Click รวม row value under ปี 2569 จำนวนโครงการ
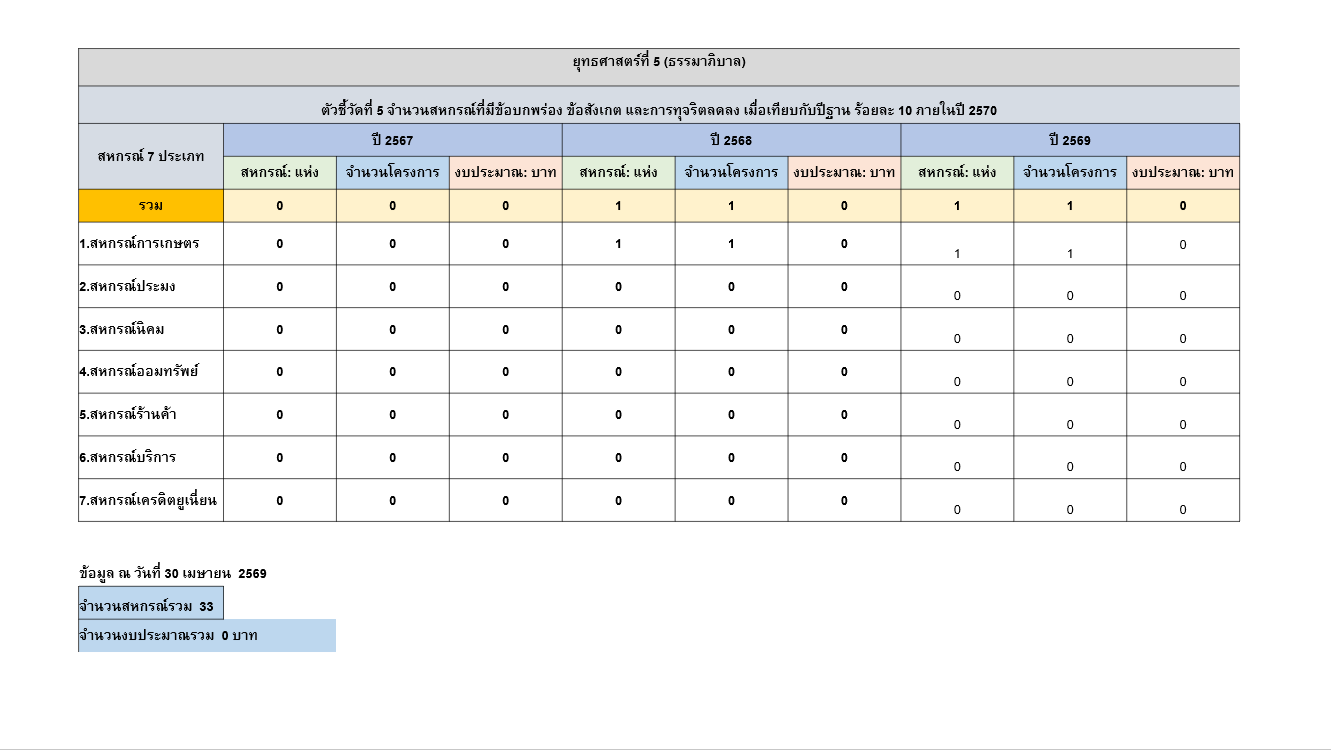The height and width of the screenshot is (751, 1331). click(1070, 206)
